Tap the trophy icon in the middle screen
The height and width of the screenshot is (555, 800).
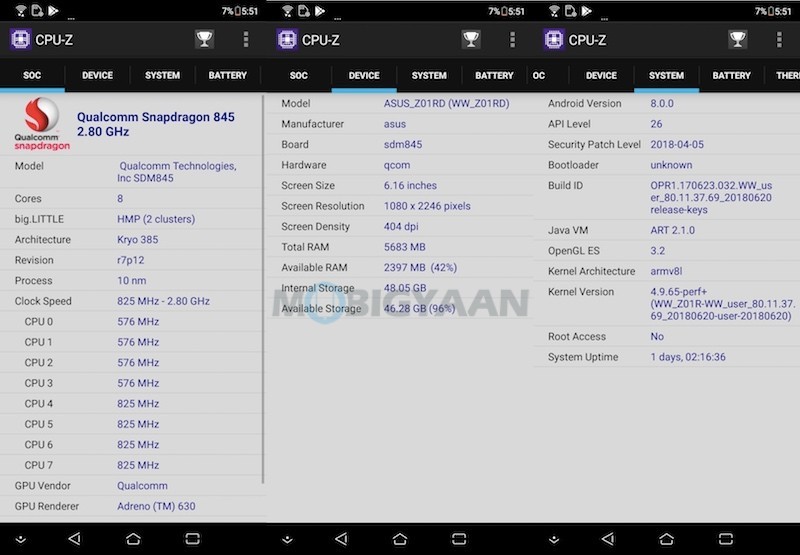471,39
